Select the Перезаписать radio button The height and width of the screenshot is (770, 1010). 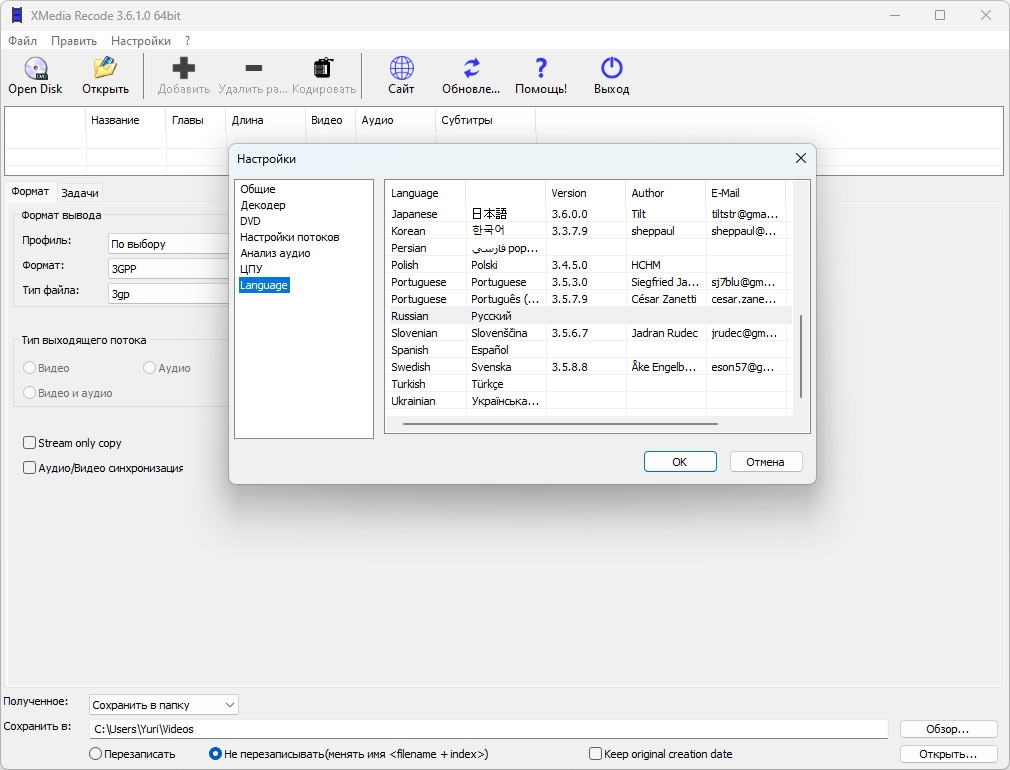point(96,754)
